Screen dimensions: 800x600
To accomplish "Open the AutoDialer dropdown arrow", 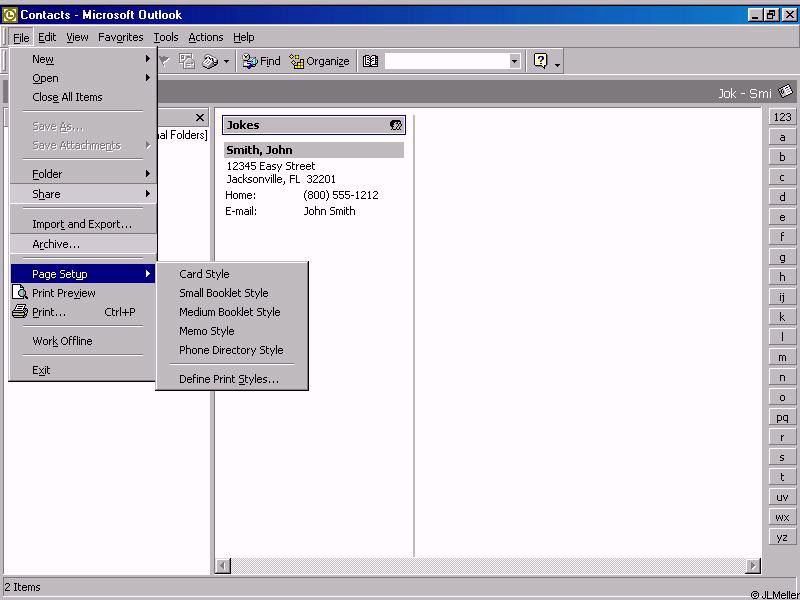I will 226,62.
